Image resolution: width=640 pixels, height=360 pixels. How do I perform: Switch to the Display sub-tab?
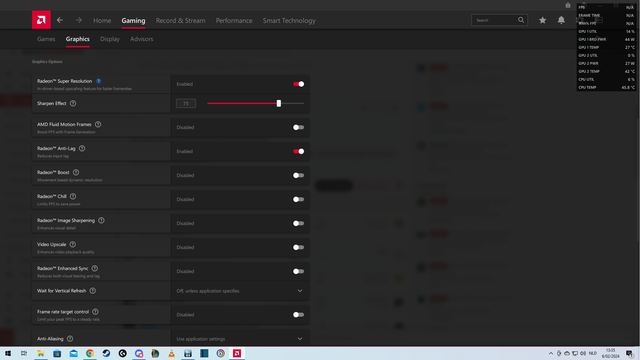(x=110, y=39)
